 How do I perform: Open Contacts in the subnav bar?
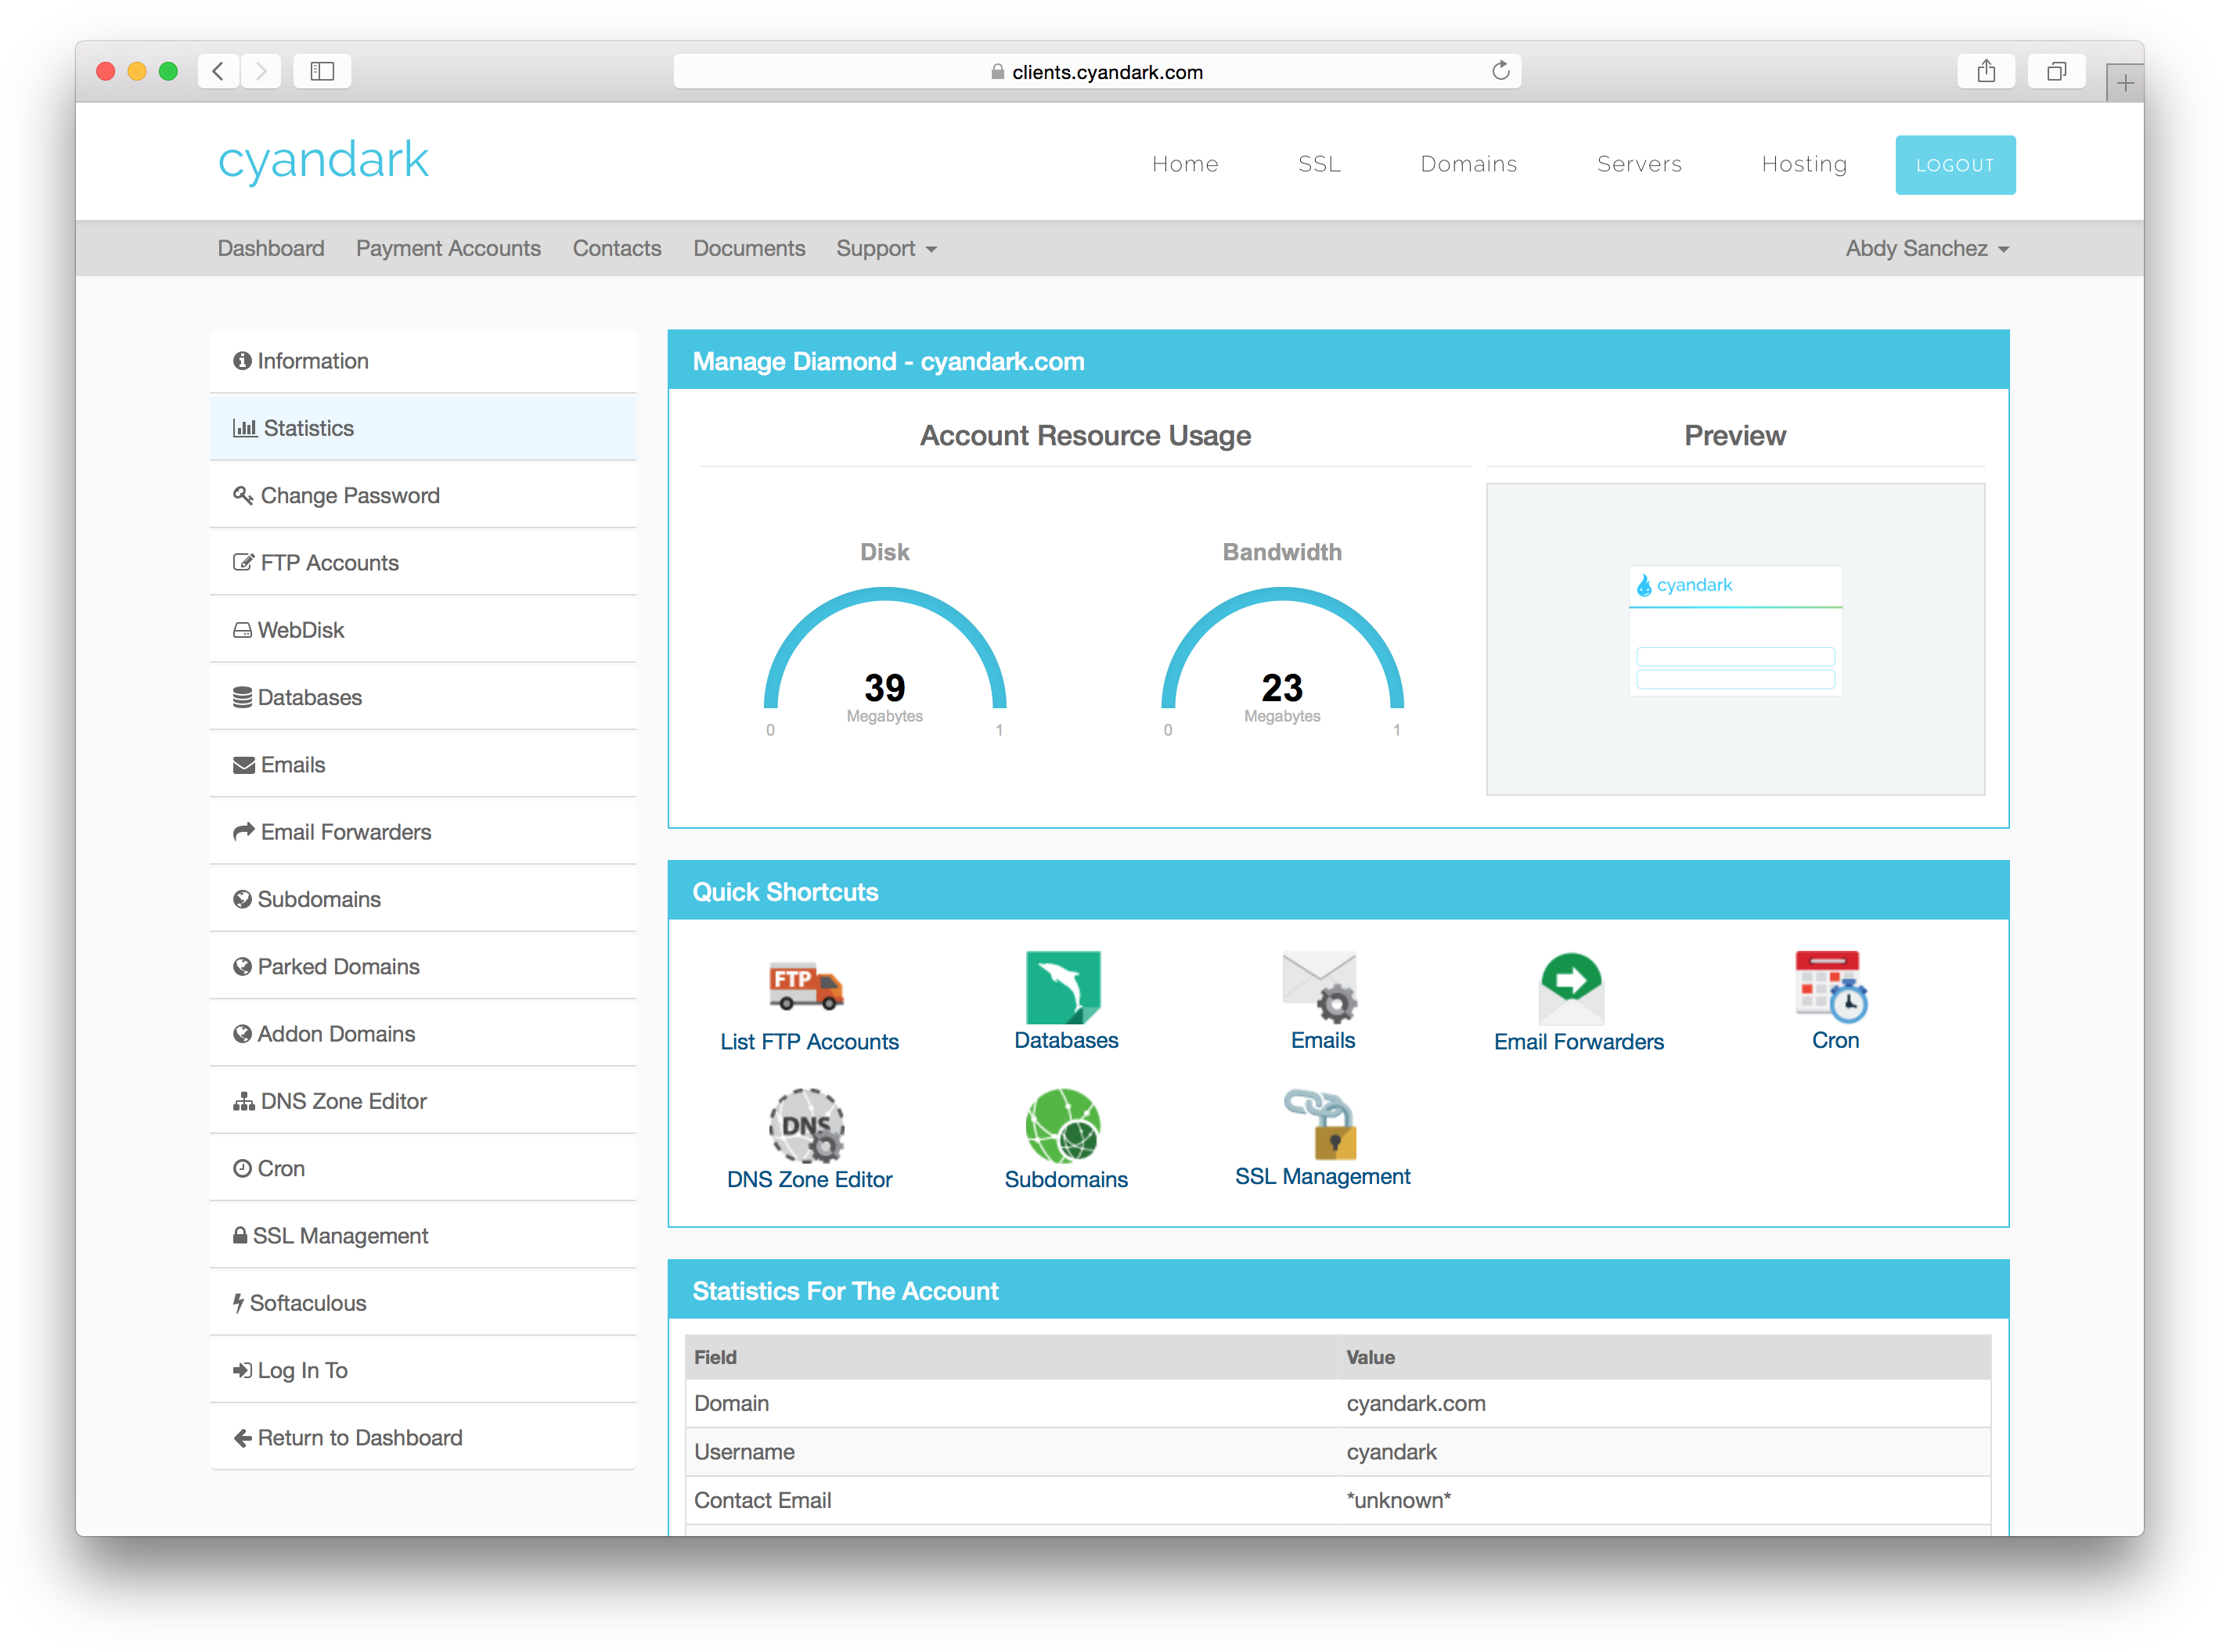[617, 249]
